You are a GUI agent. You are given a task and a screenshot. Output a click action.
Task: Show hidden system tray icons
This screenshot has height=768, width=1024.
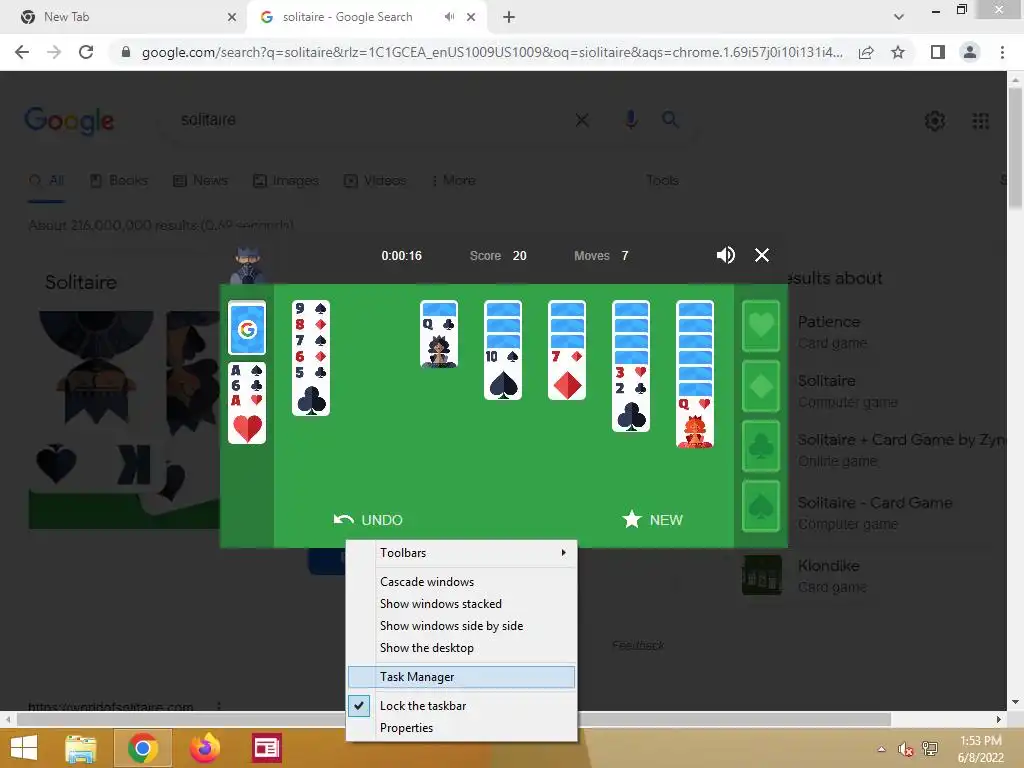pos(882,749)
